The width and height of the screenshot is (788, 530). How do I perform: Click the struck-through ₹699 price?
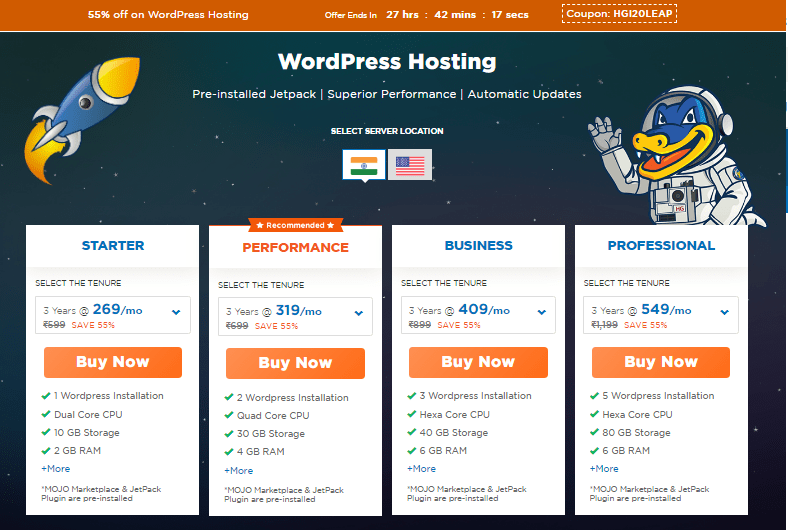click(x=237, y=326)
